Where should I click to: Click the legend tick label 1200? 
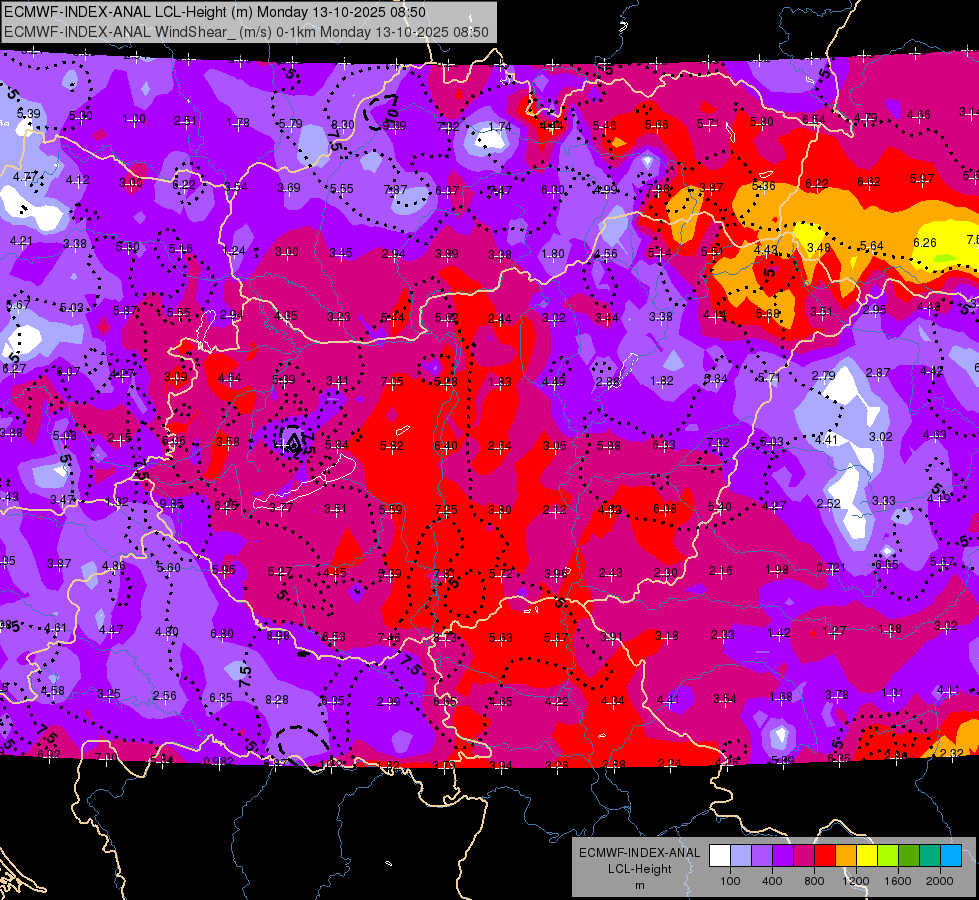856,881
